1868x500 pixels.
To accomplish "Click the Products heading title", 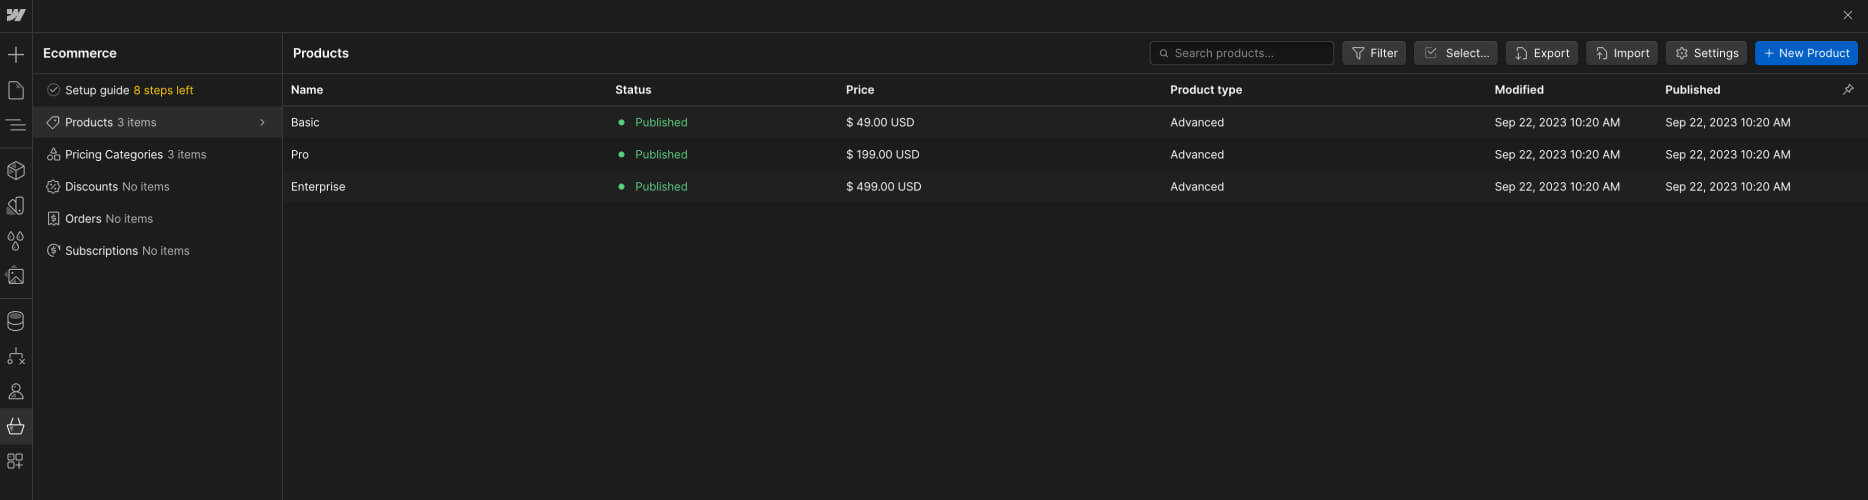I will click(321, 53).
